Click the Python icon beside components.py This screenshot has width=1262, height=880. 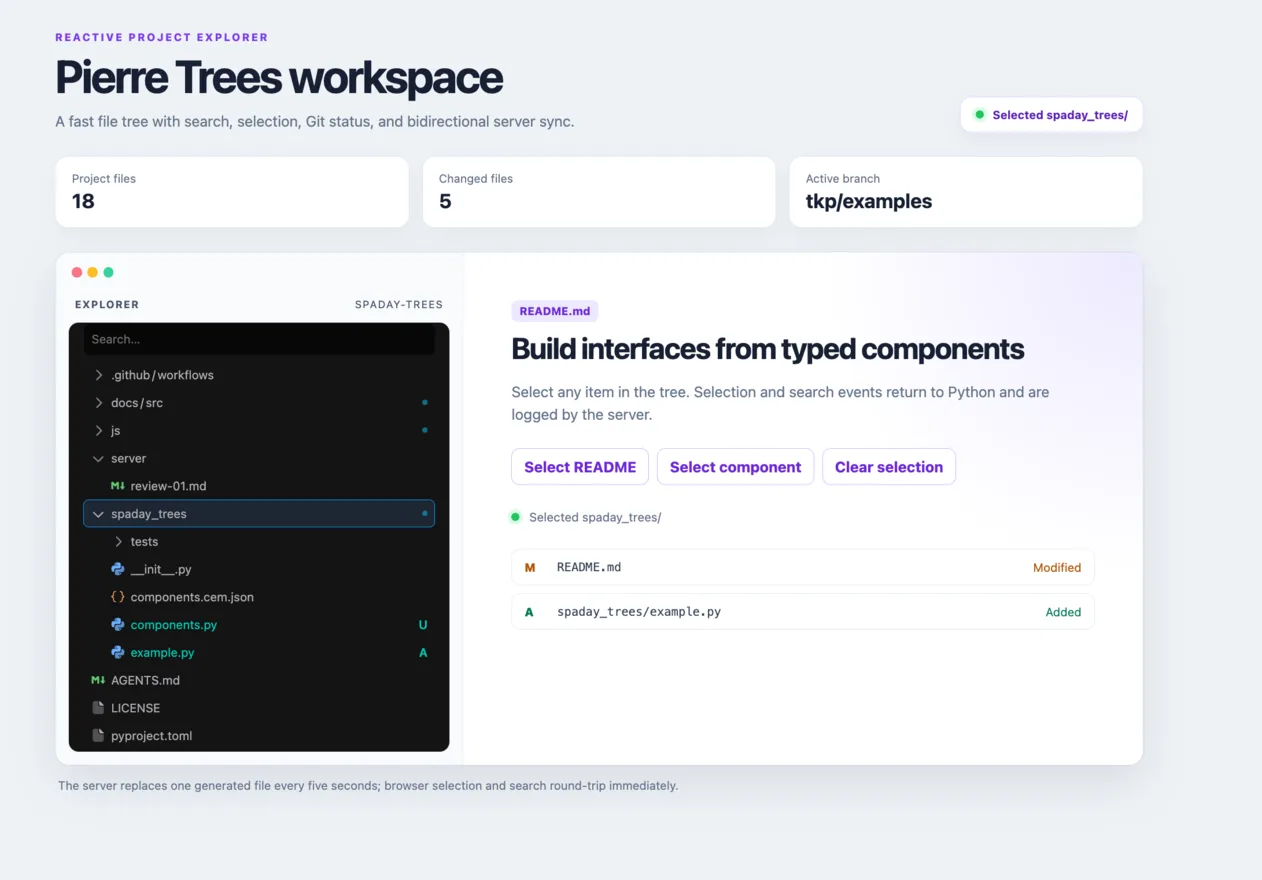[117, 625]
